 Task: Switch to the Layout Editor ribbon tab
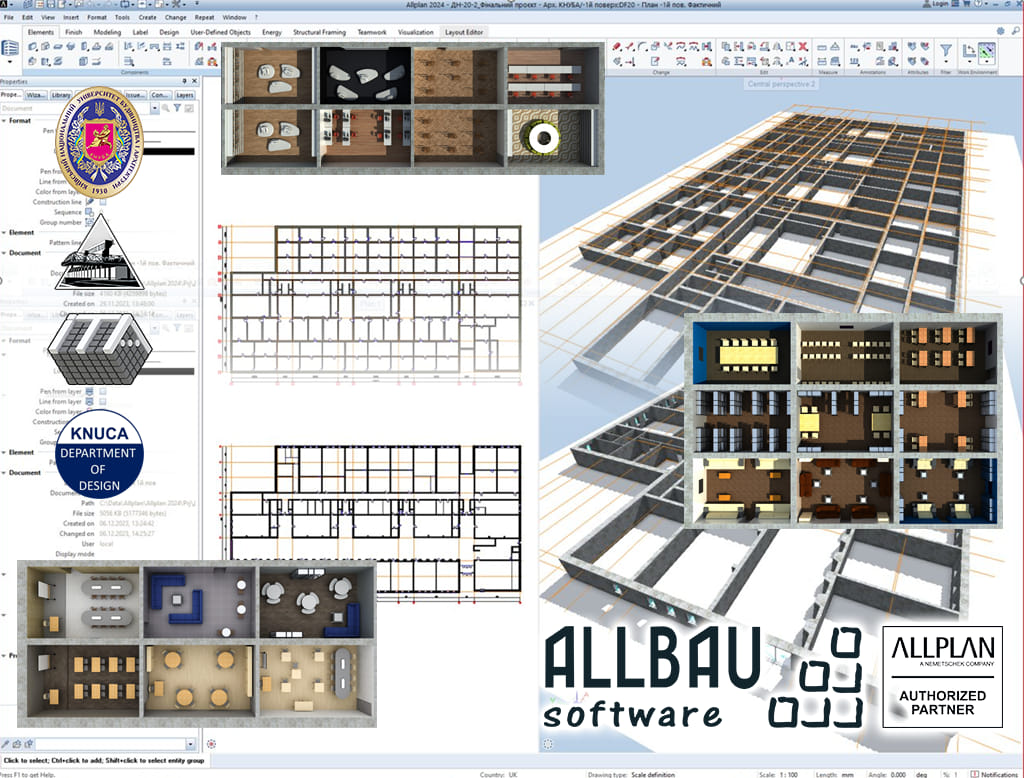(x=464, y=32)
